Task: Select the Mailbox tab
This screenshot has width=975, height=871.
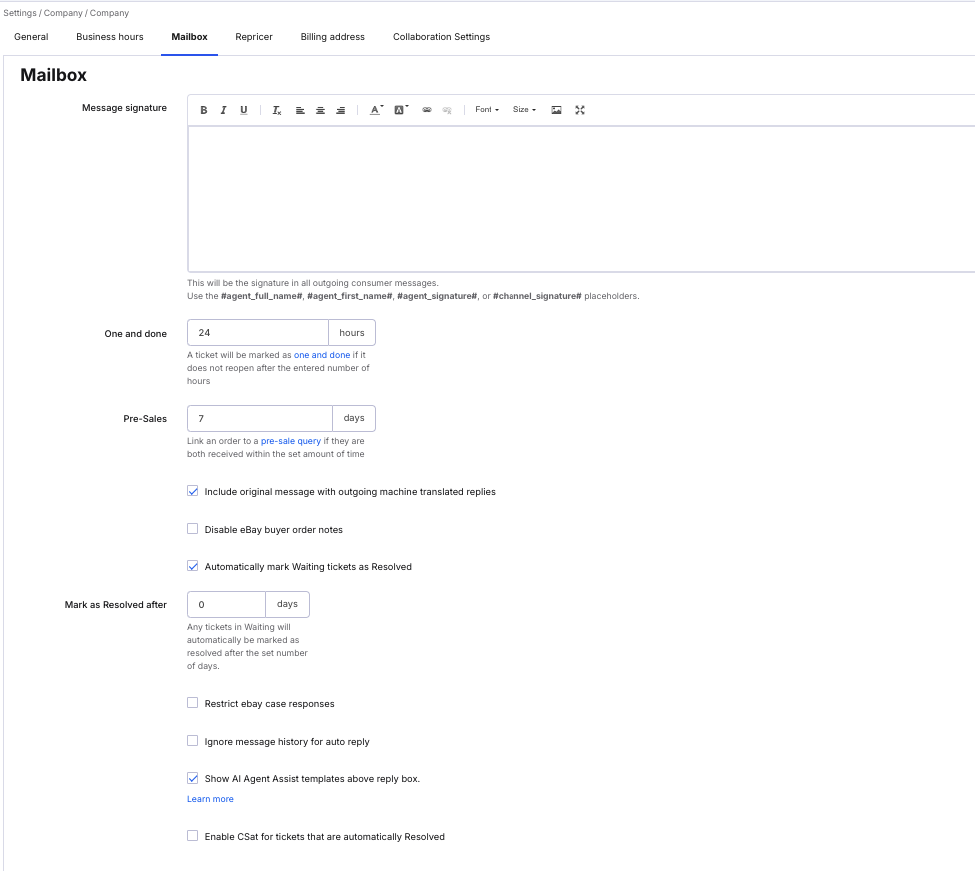Action: (189, 37)
